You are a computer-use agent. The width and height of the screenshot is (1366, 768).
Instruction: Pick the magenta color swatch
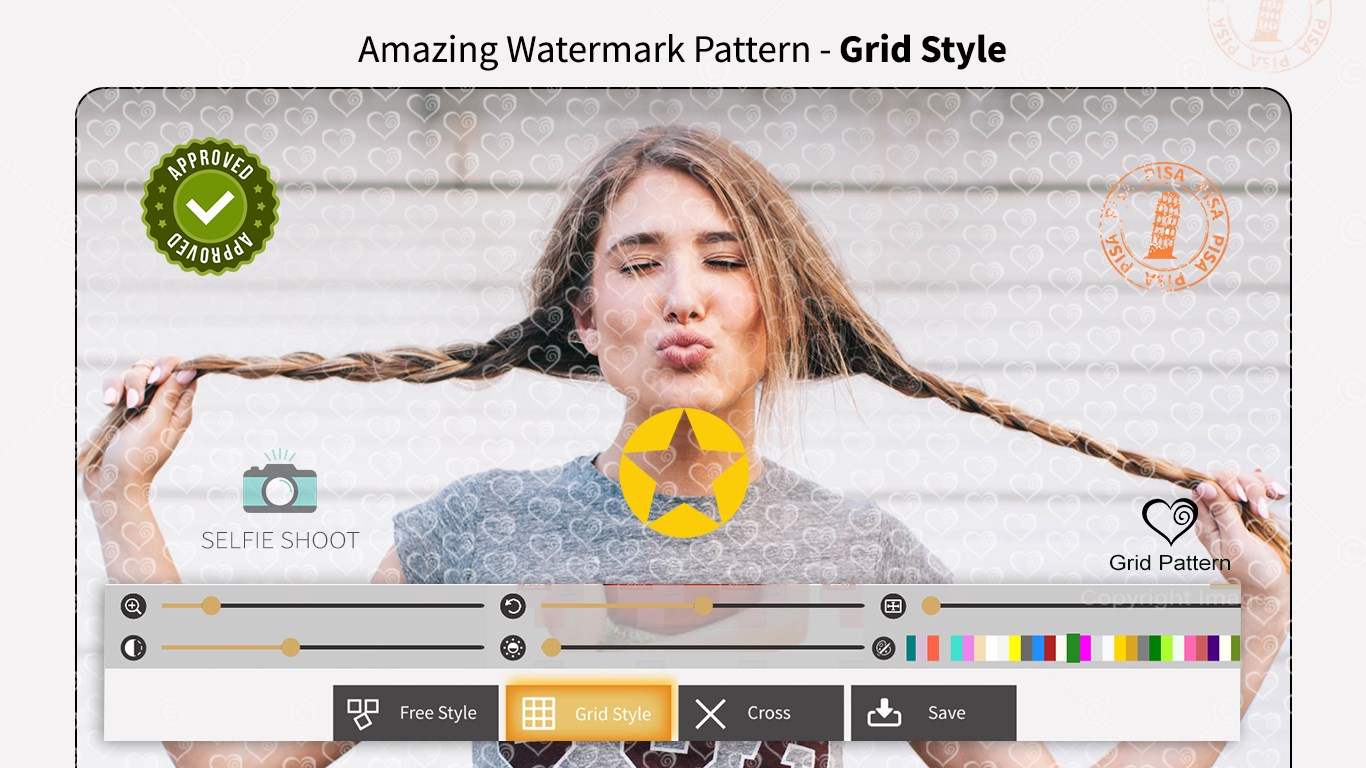pos(1085,648)
